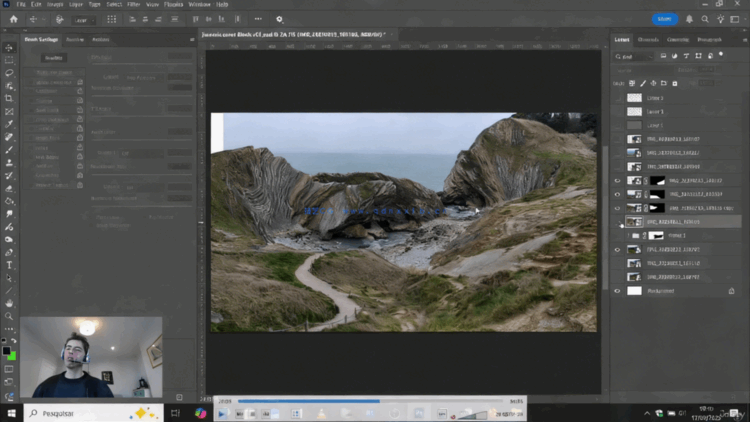Toggle visibility of the selected layer in Layers panel
This screenshot has height=422, width=750.
point(618,221)
